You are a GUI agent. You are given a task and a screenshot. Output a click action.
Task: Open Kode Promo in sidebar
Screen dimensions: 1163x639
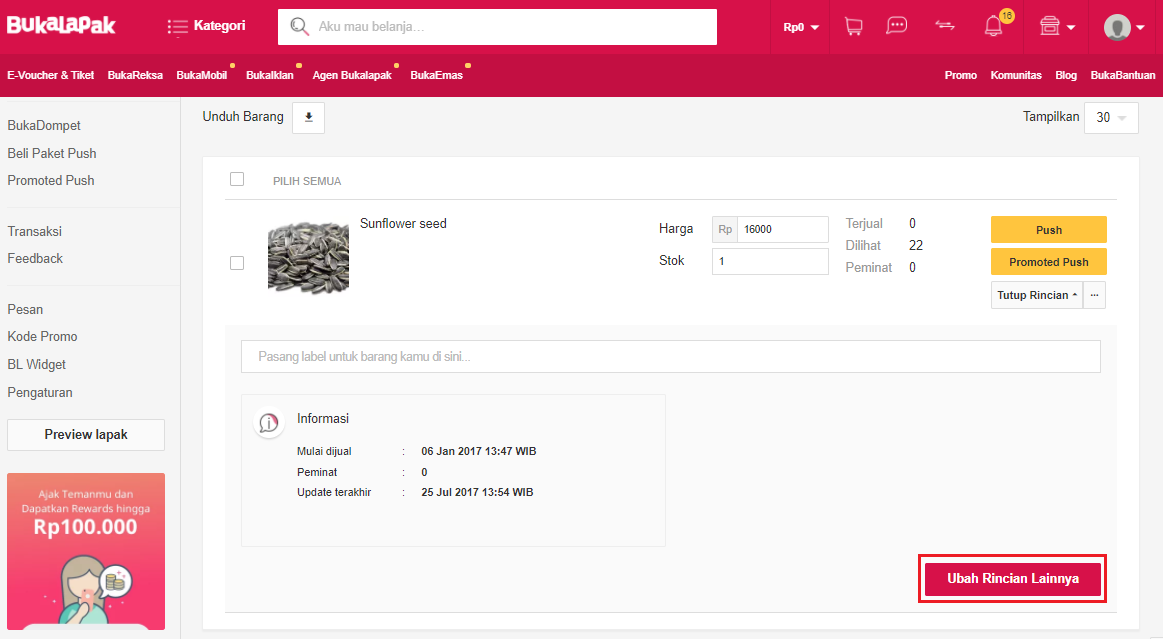click(x=42, y=337)
